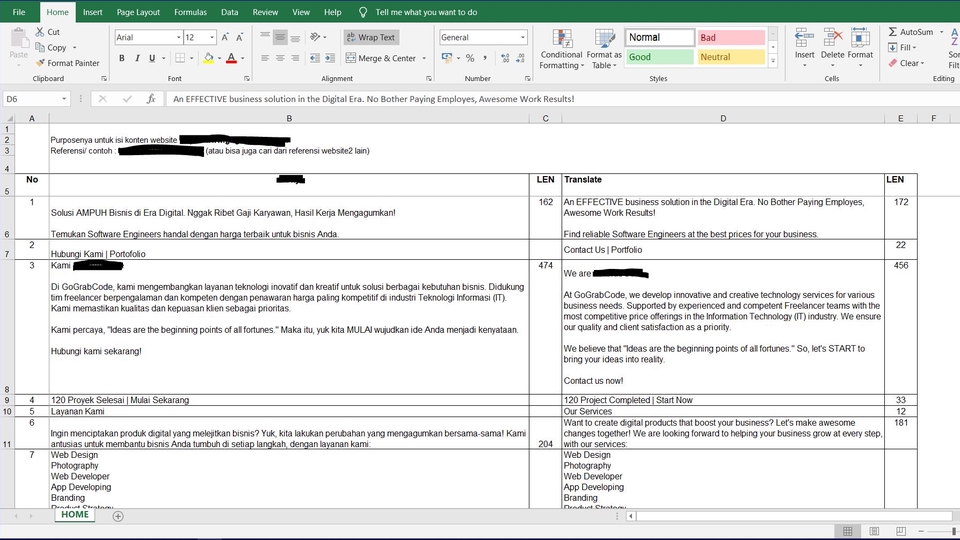Switch to Page Layout tab

(x=138, y=12)
